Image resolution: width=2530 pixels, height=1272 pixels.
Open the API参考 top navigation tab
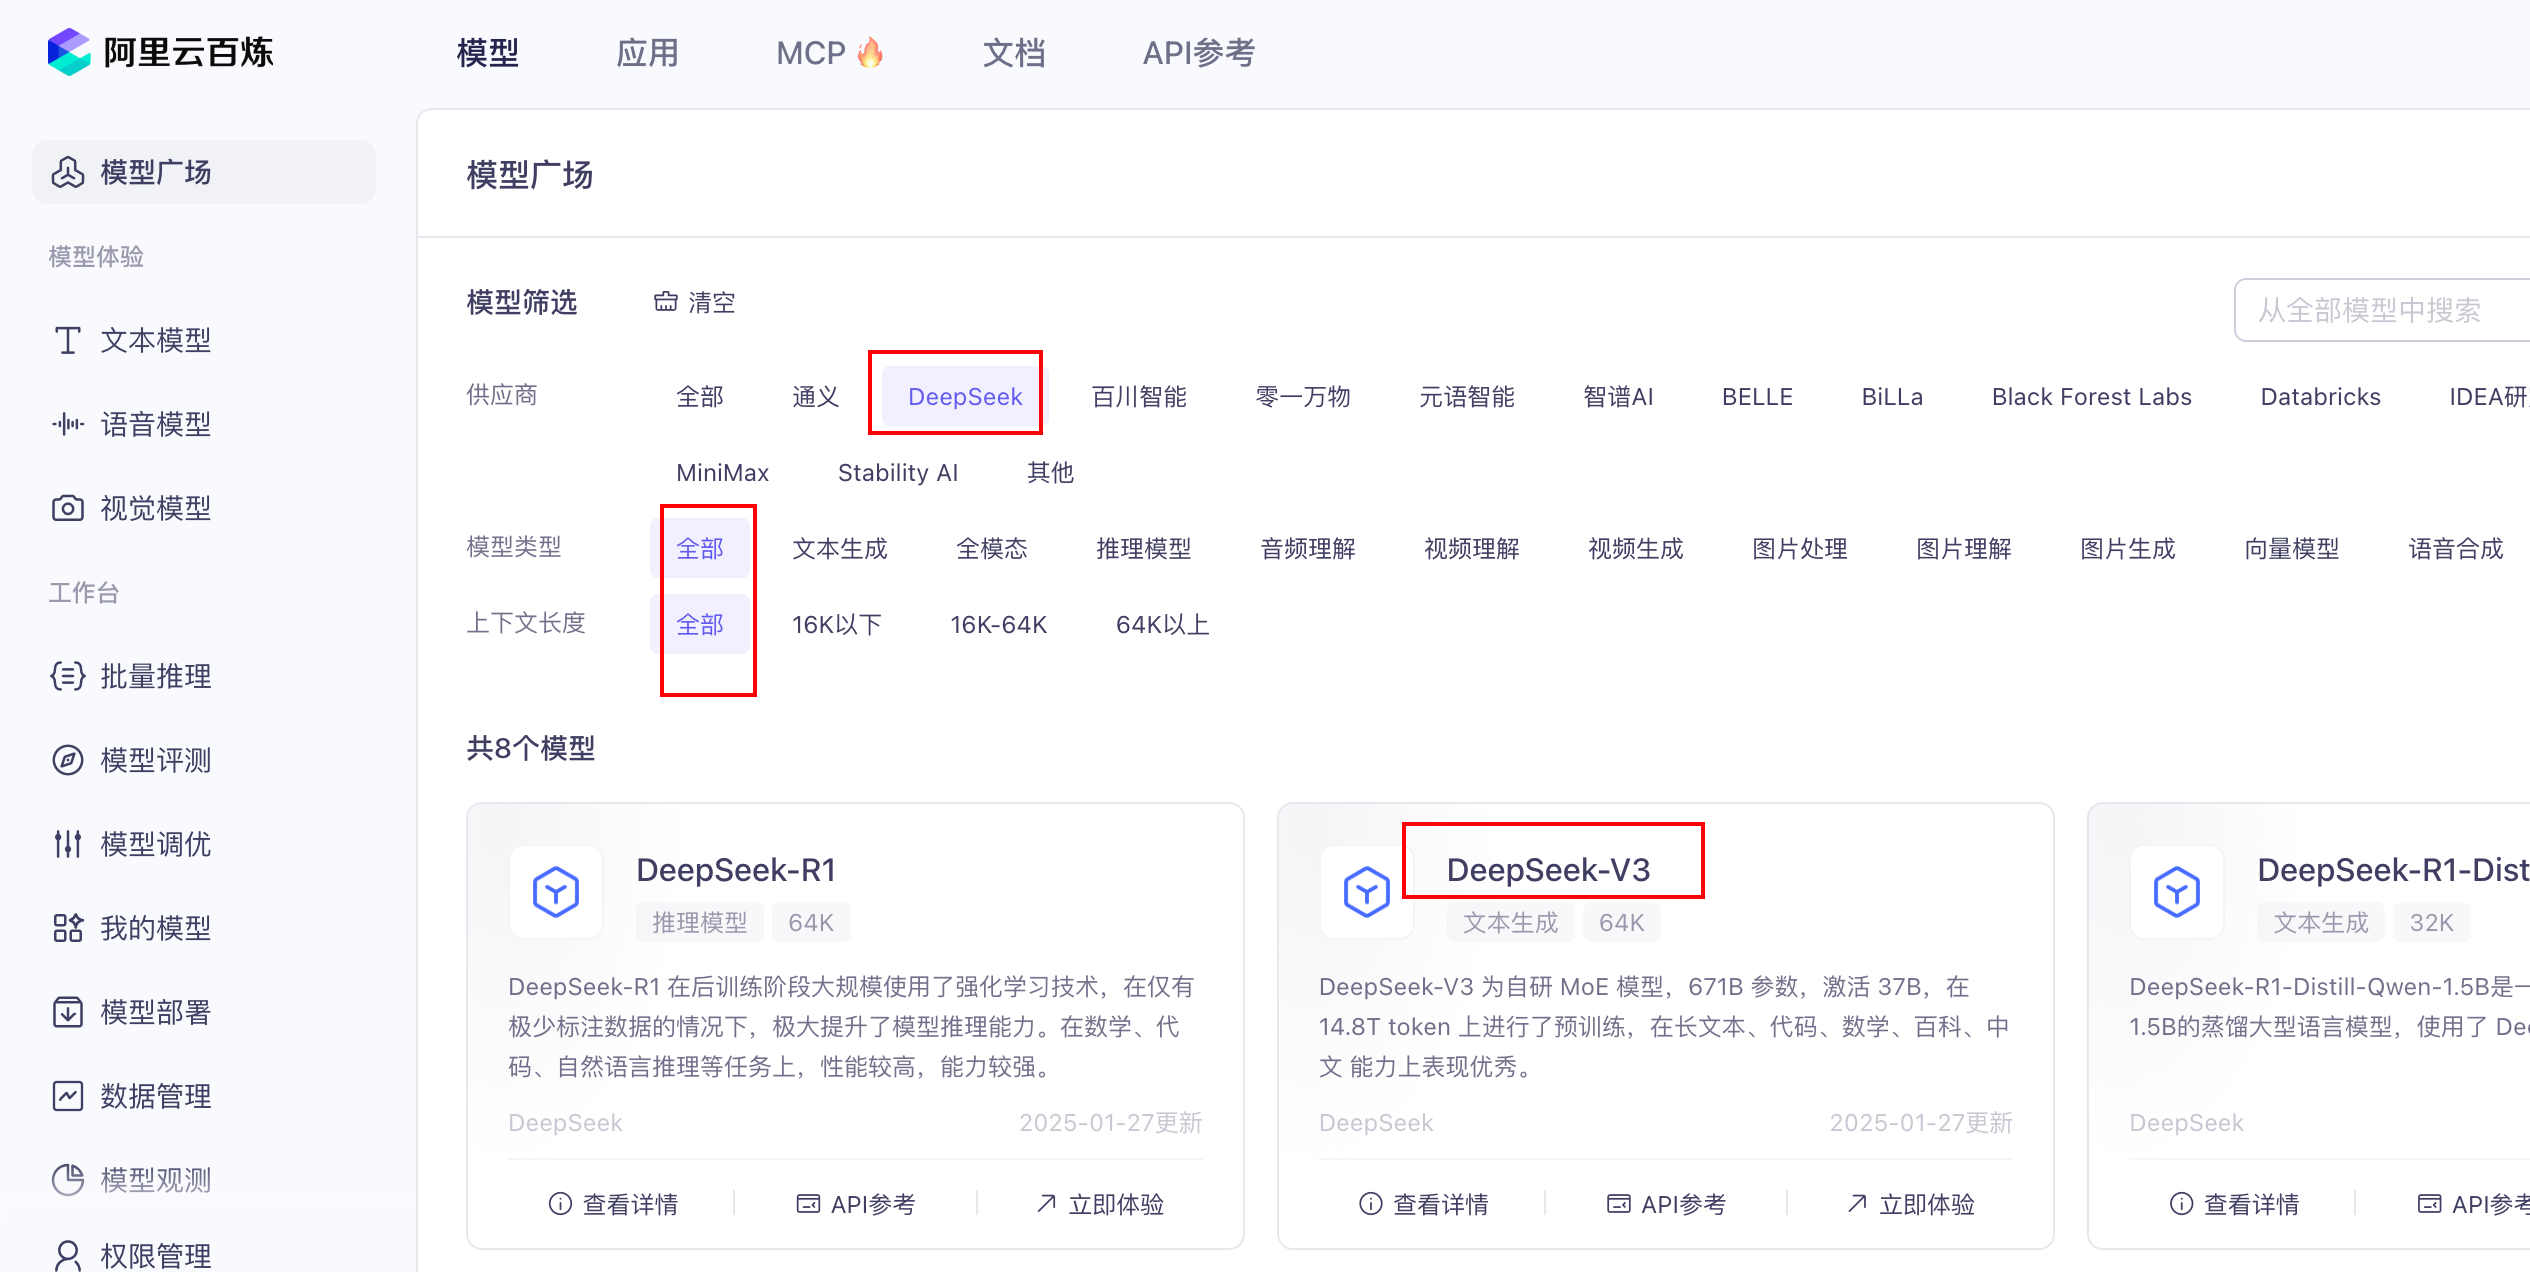[x=1198, y=52]
